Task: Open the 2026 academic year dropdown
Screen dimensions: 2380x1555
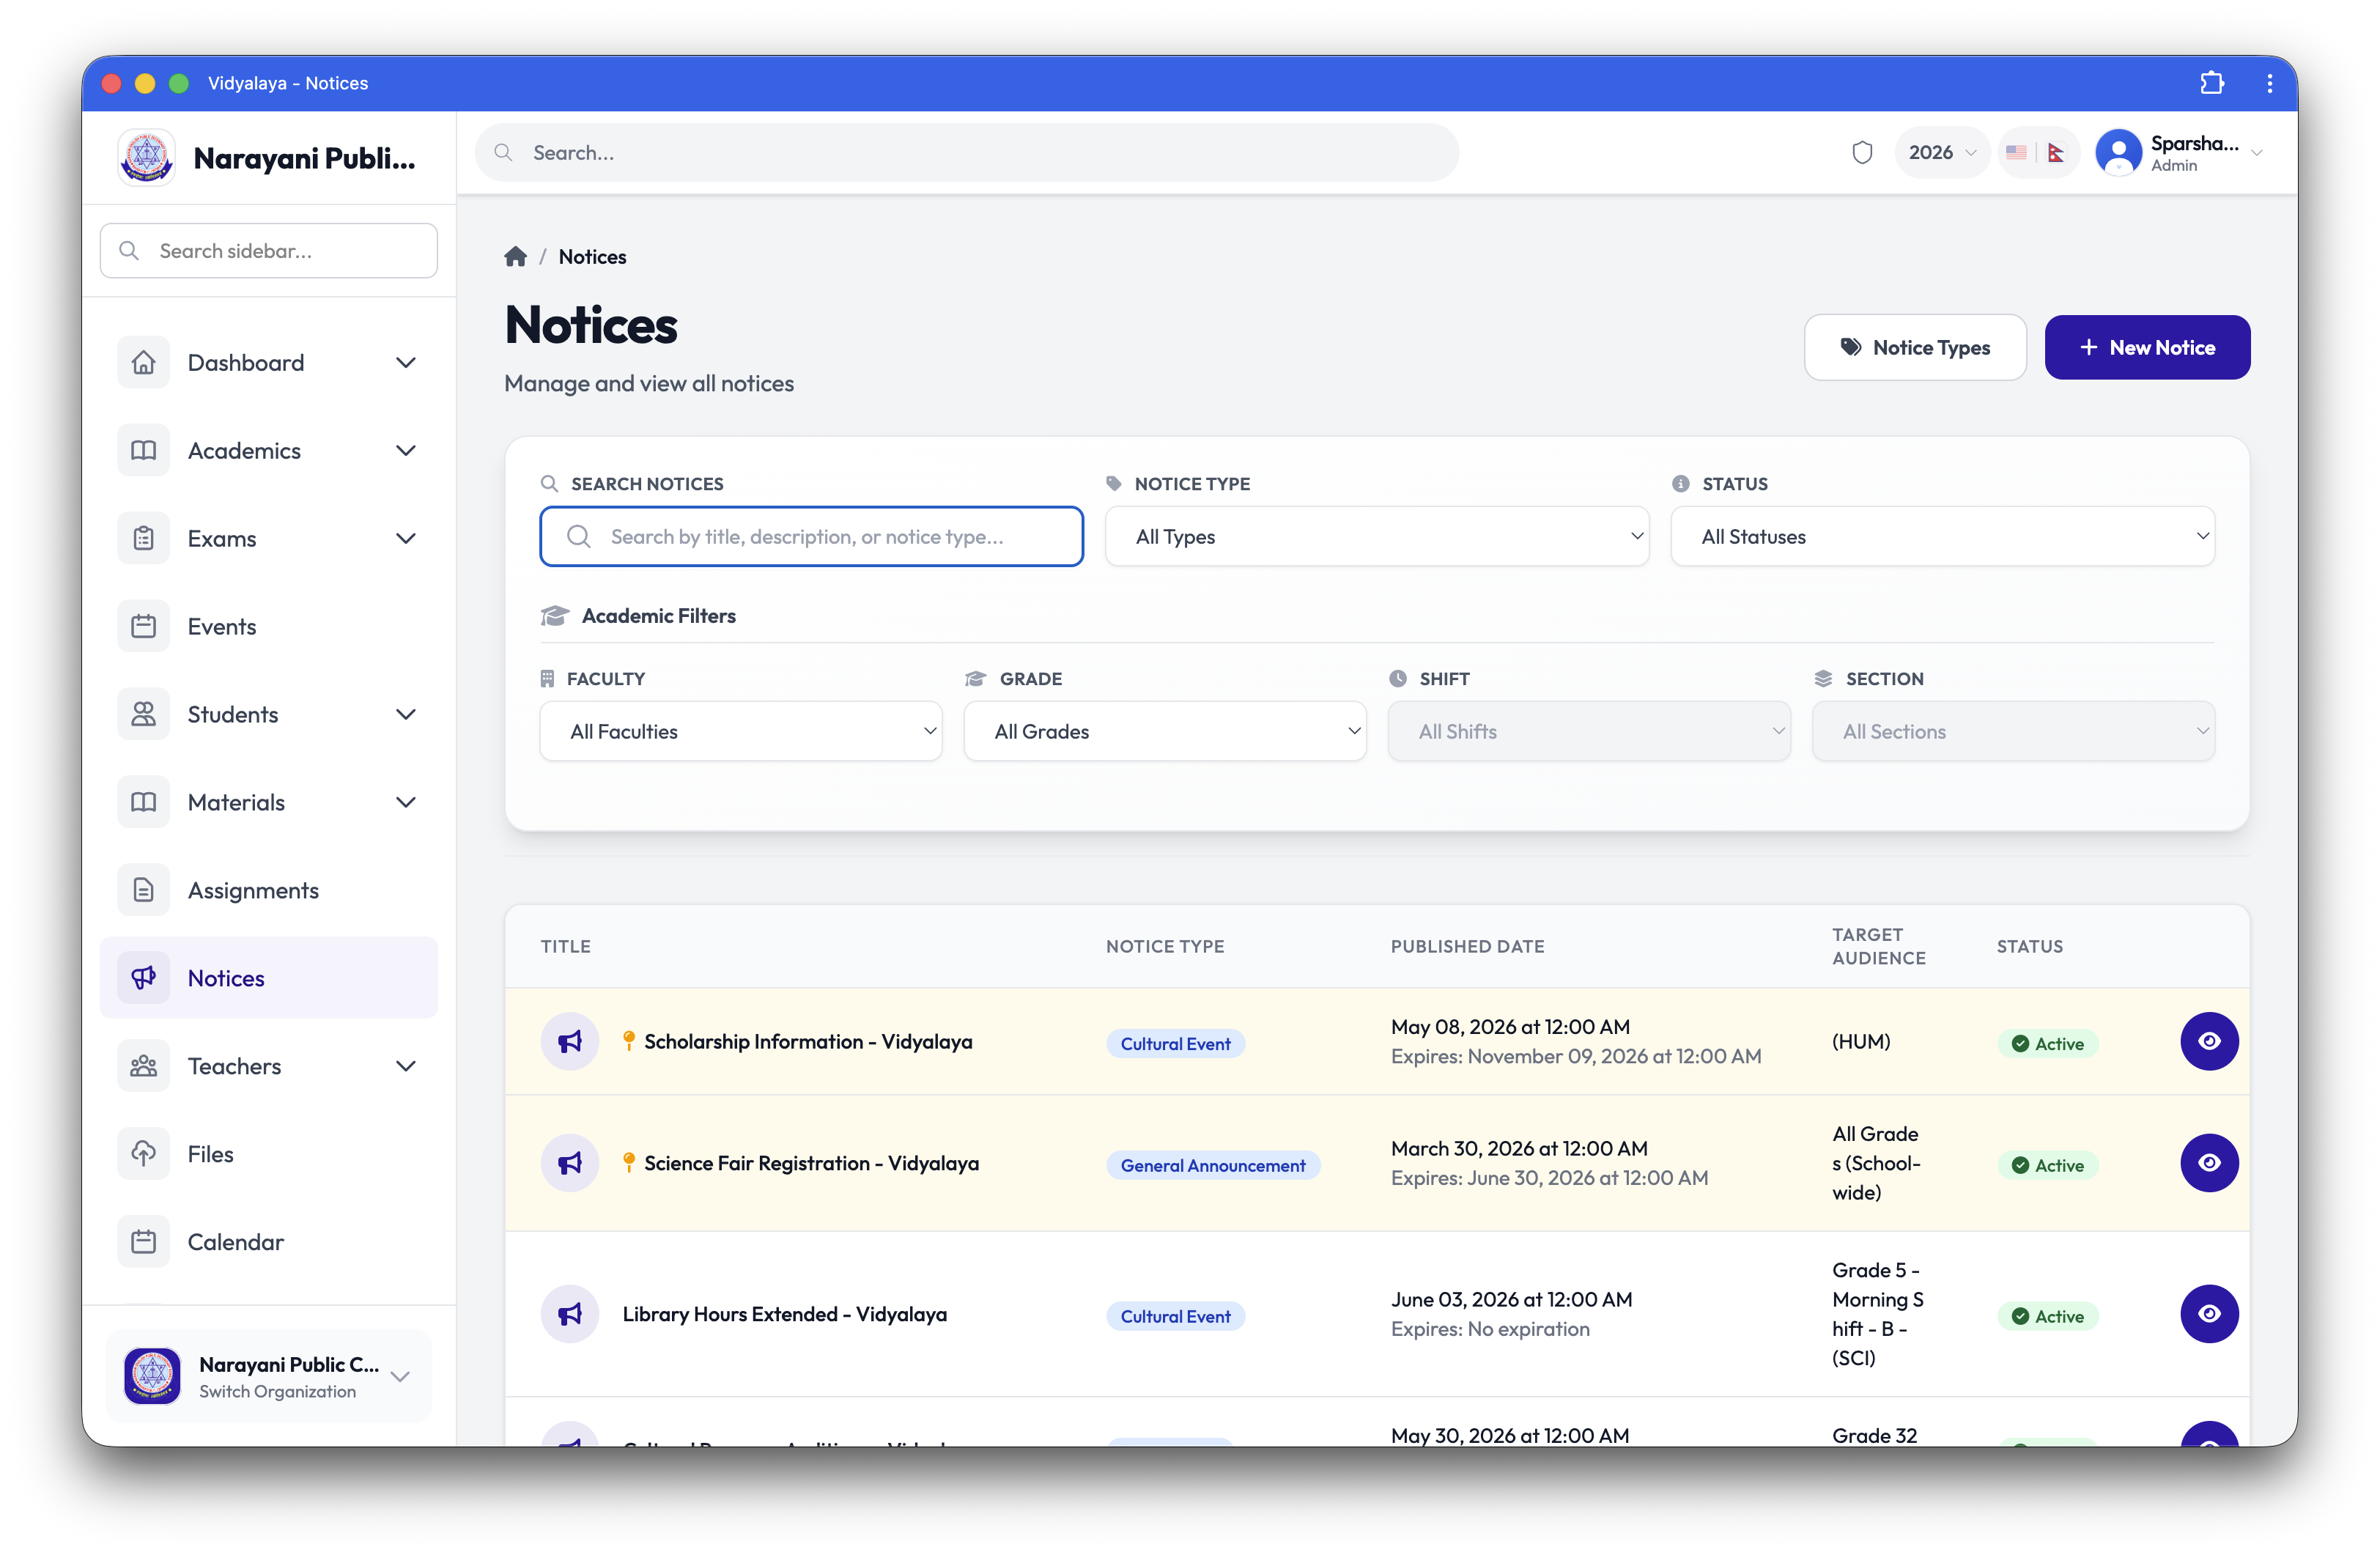Action: pyautogui.click(x=1942, y=153)
